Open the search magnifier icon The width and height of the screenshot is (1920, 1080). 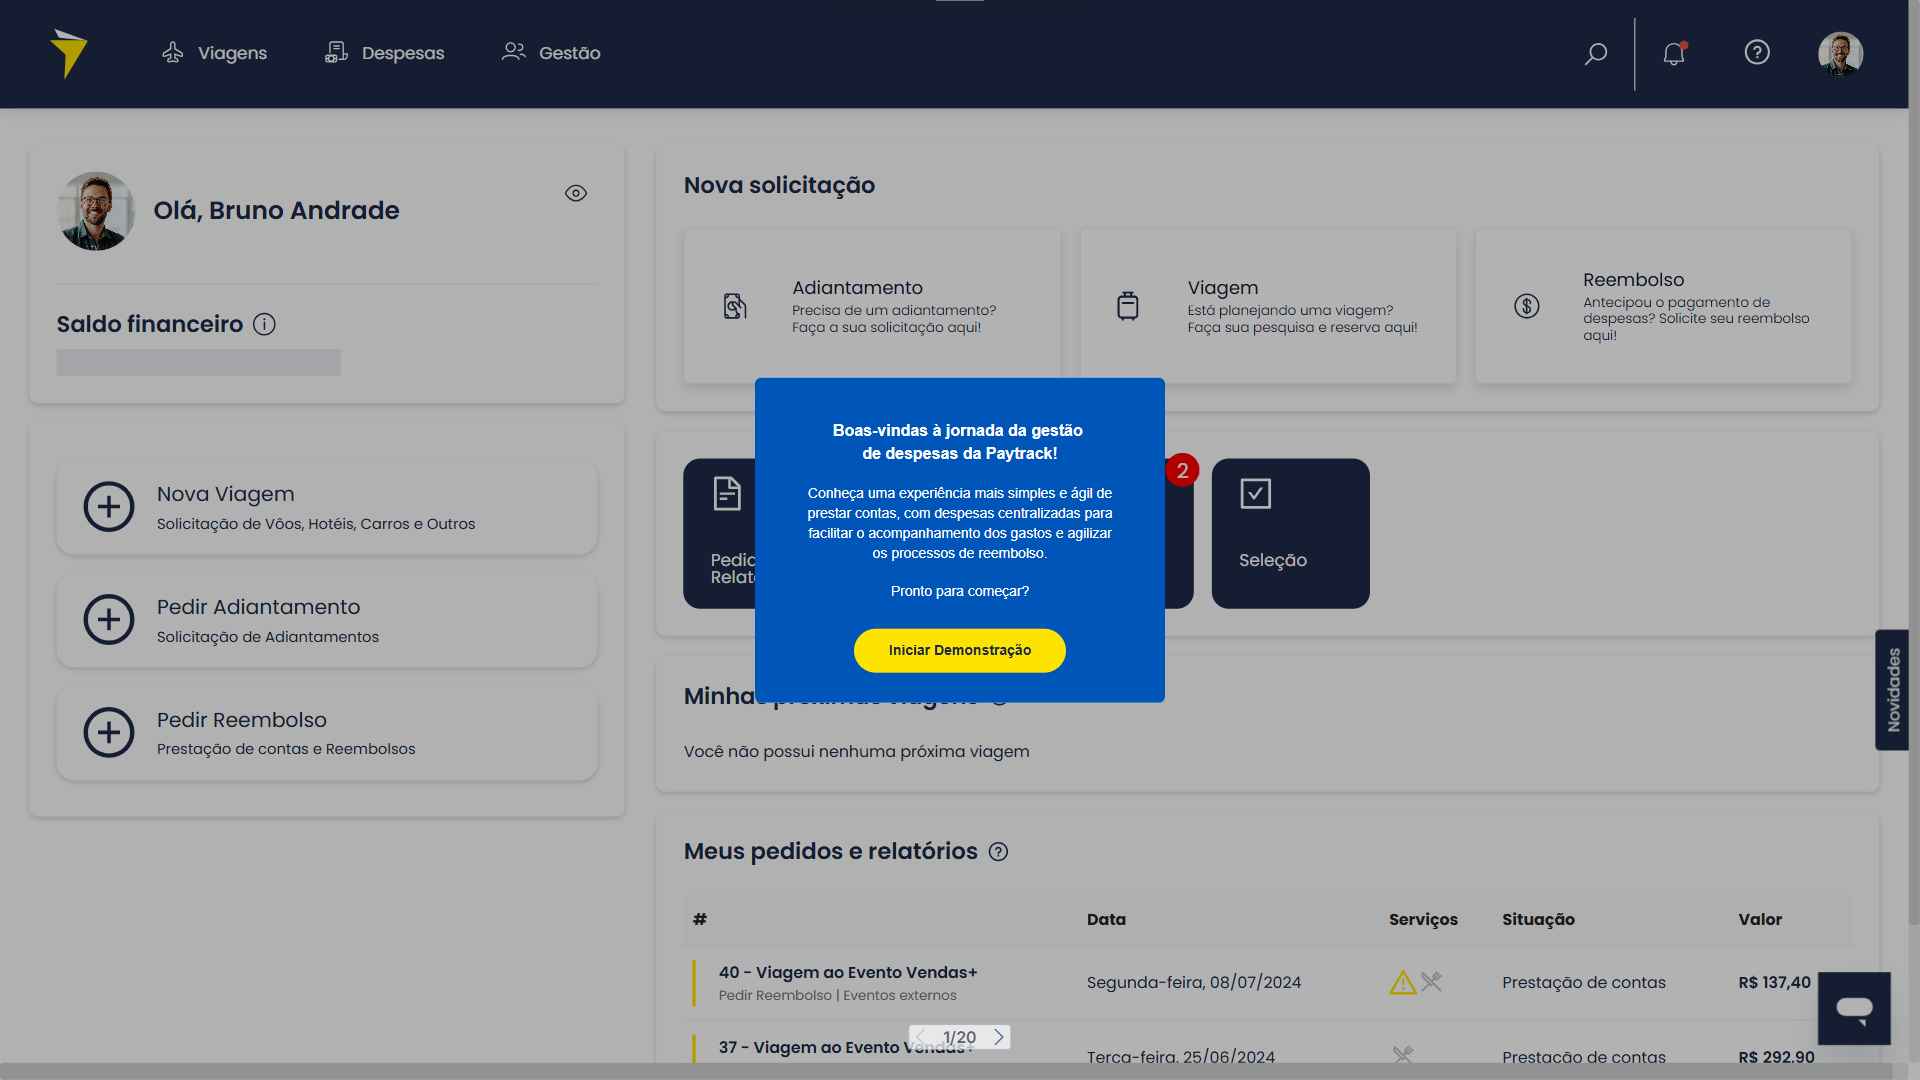pos(1596,53)
